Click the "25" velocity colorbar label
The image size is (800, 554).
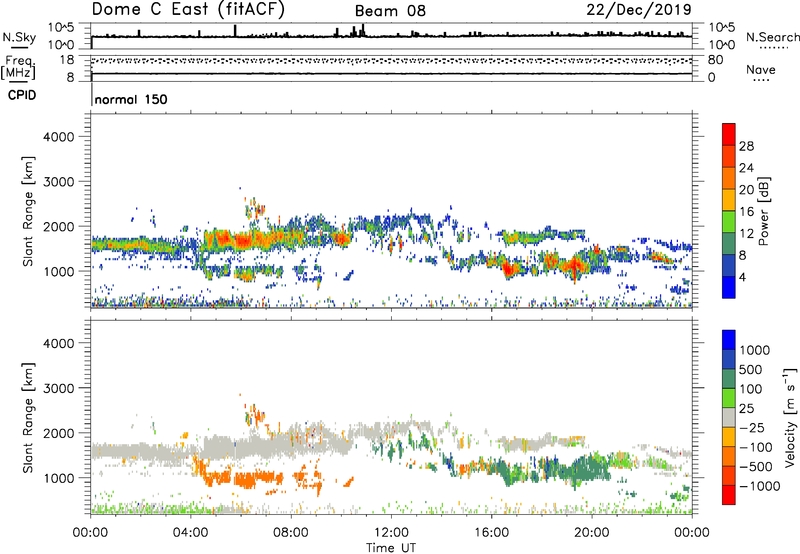pyautogui.click(x=747, y=408)
